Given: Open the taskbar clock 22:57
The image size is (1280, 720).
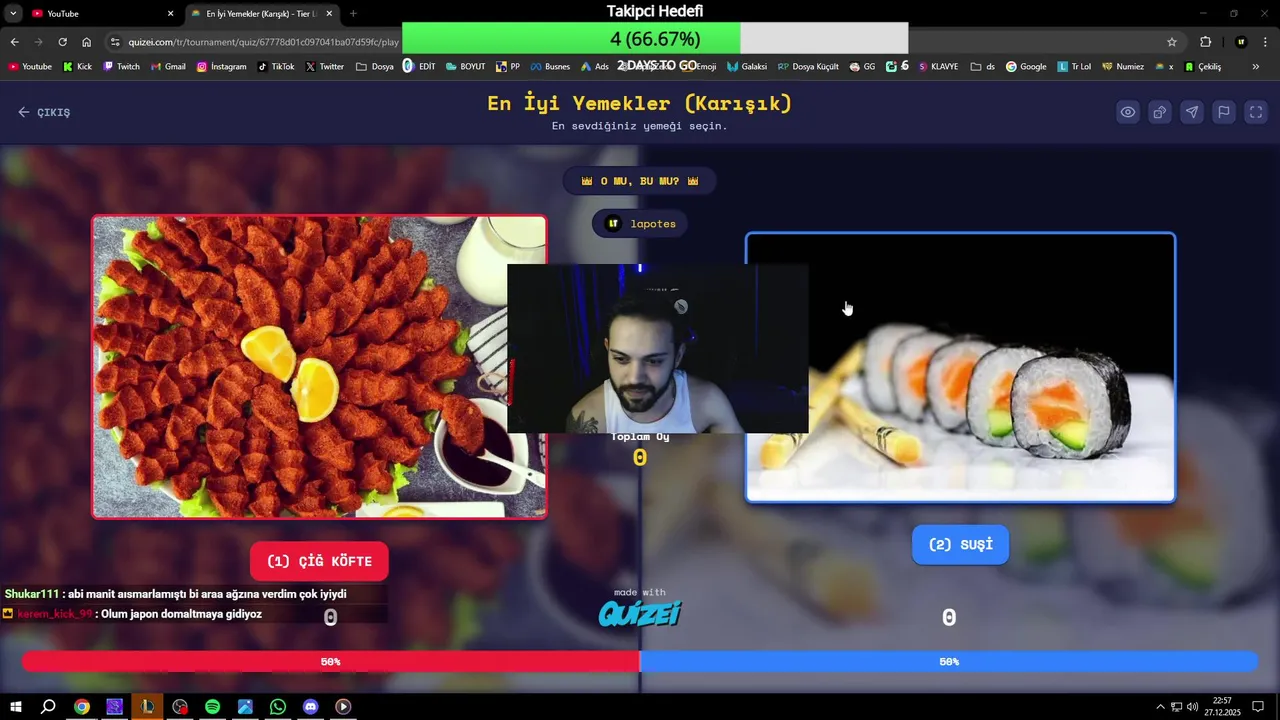Looking at the screenshot, I should (x=1222, y=707).
